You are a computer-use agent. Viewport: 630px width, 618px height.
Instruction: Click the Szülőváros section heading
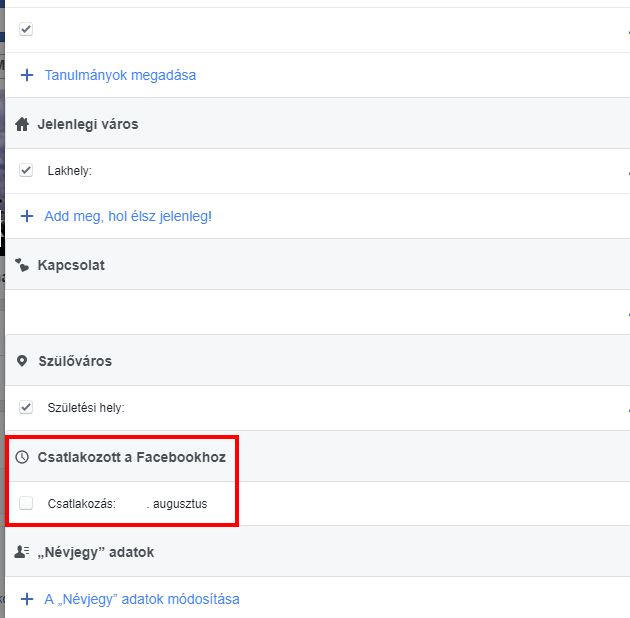click(x=74, y=360)
